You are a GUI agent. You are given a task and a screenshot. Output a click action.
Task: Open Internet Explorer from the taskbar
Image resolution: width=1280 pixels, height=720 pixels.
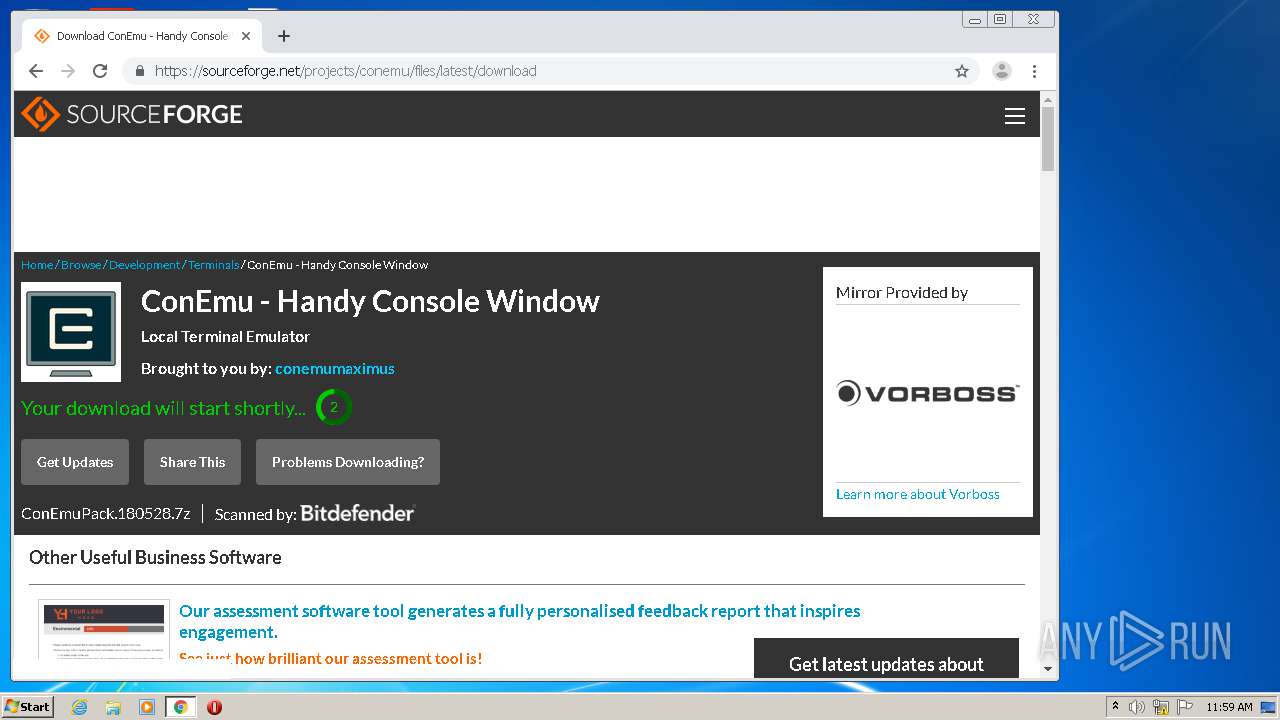pos(79,707)
